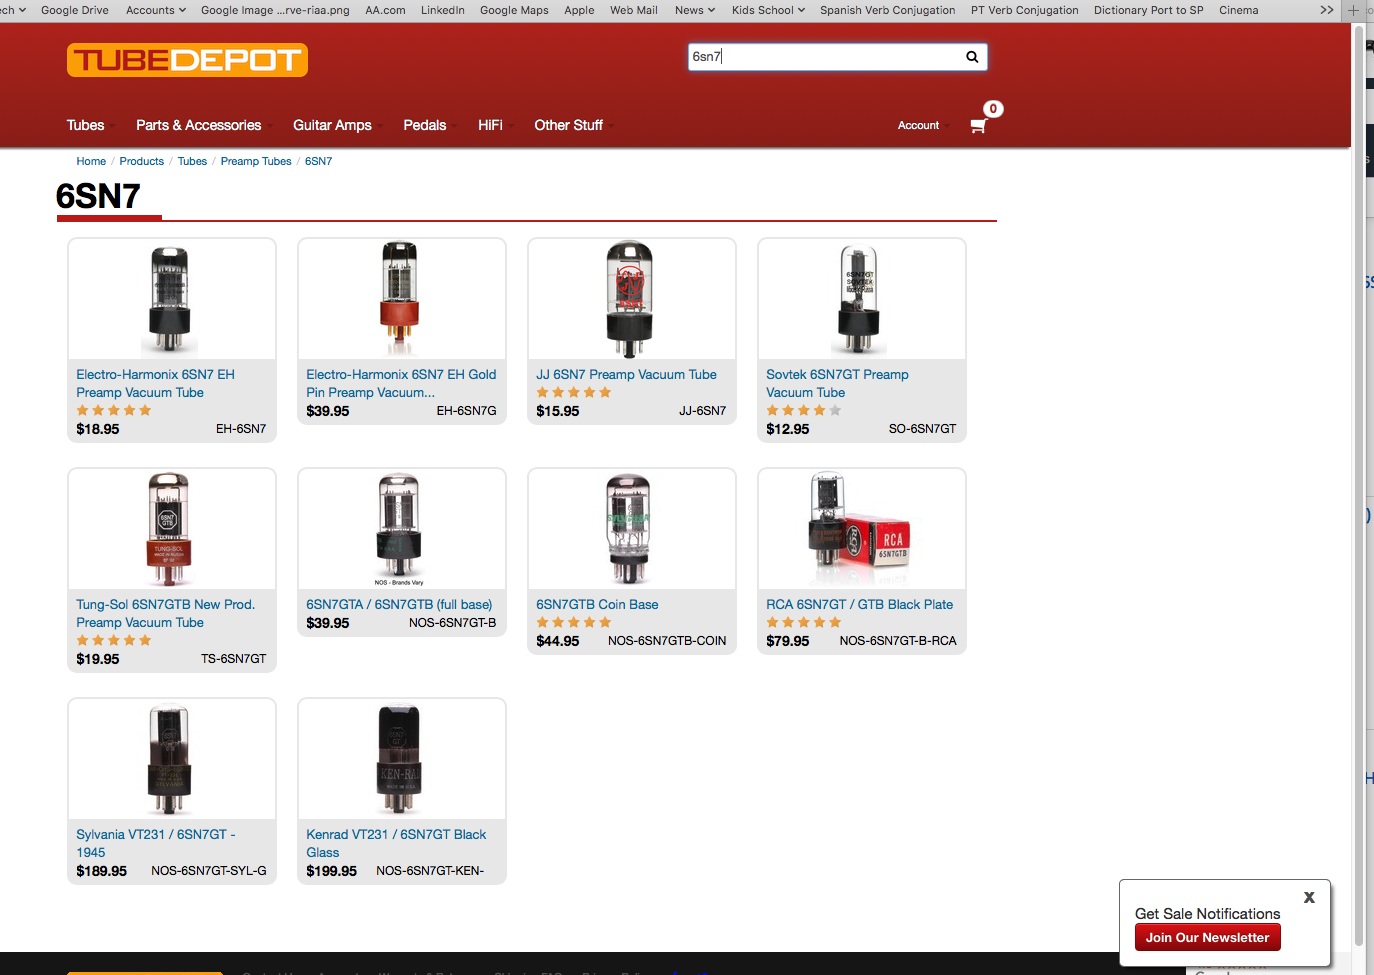Open Parts & Accessories menu
Viewport: 1374px width, 975px height.
pos(199,125)
